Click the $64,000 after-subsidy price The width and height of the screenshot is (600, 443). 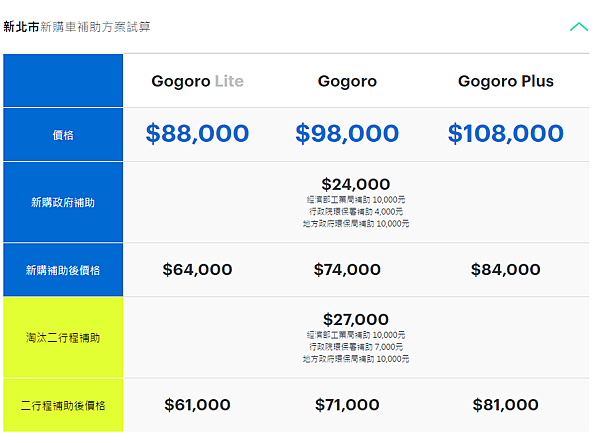pyautogui.click(x=197, y=270)
